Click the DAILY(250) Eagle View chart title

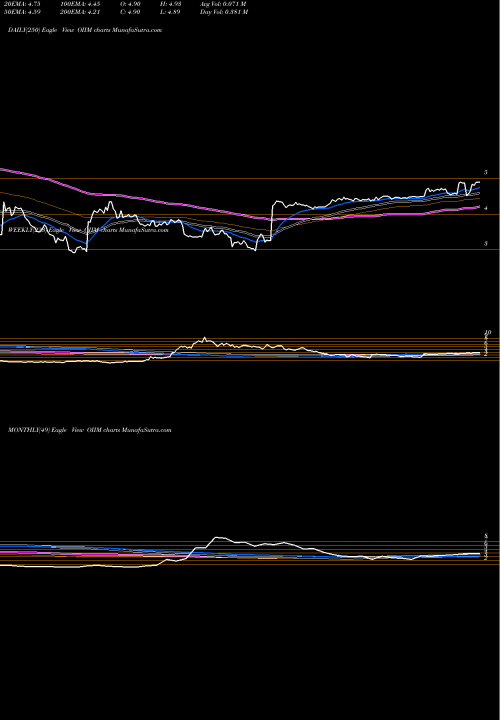(x=85, y=30)
